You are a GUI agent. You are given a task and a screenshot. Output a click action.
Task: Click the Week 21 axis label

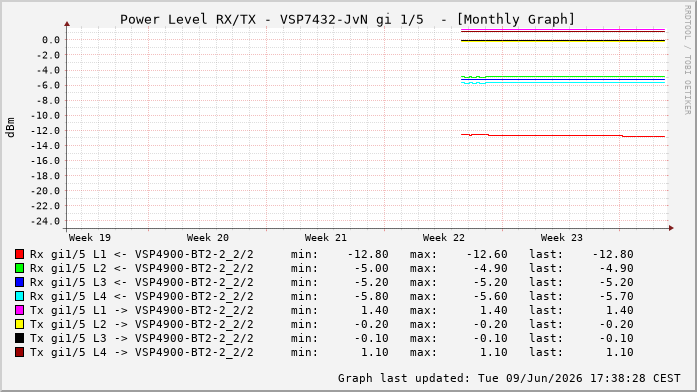[x=325, y=238]
